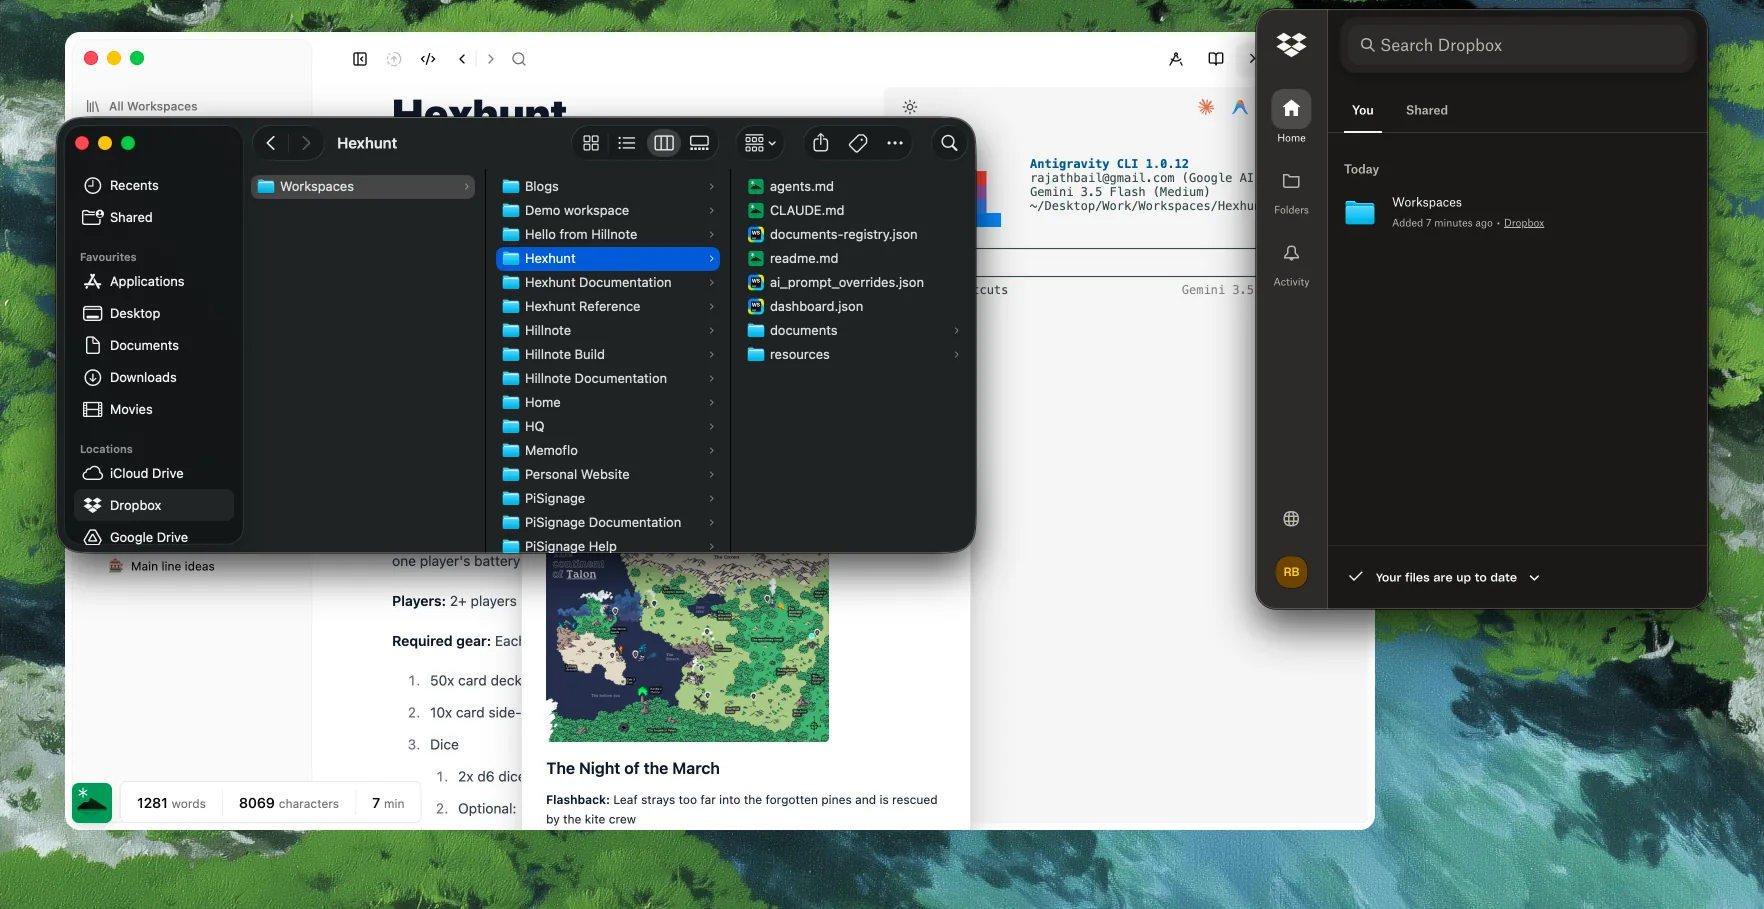This screenshot has height=909, width=1764.
Task: Select Dropbox location in Finder sidebar
Action: [x=154, y=505]
